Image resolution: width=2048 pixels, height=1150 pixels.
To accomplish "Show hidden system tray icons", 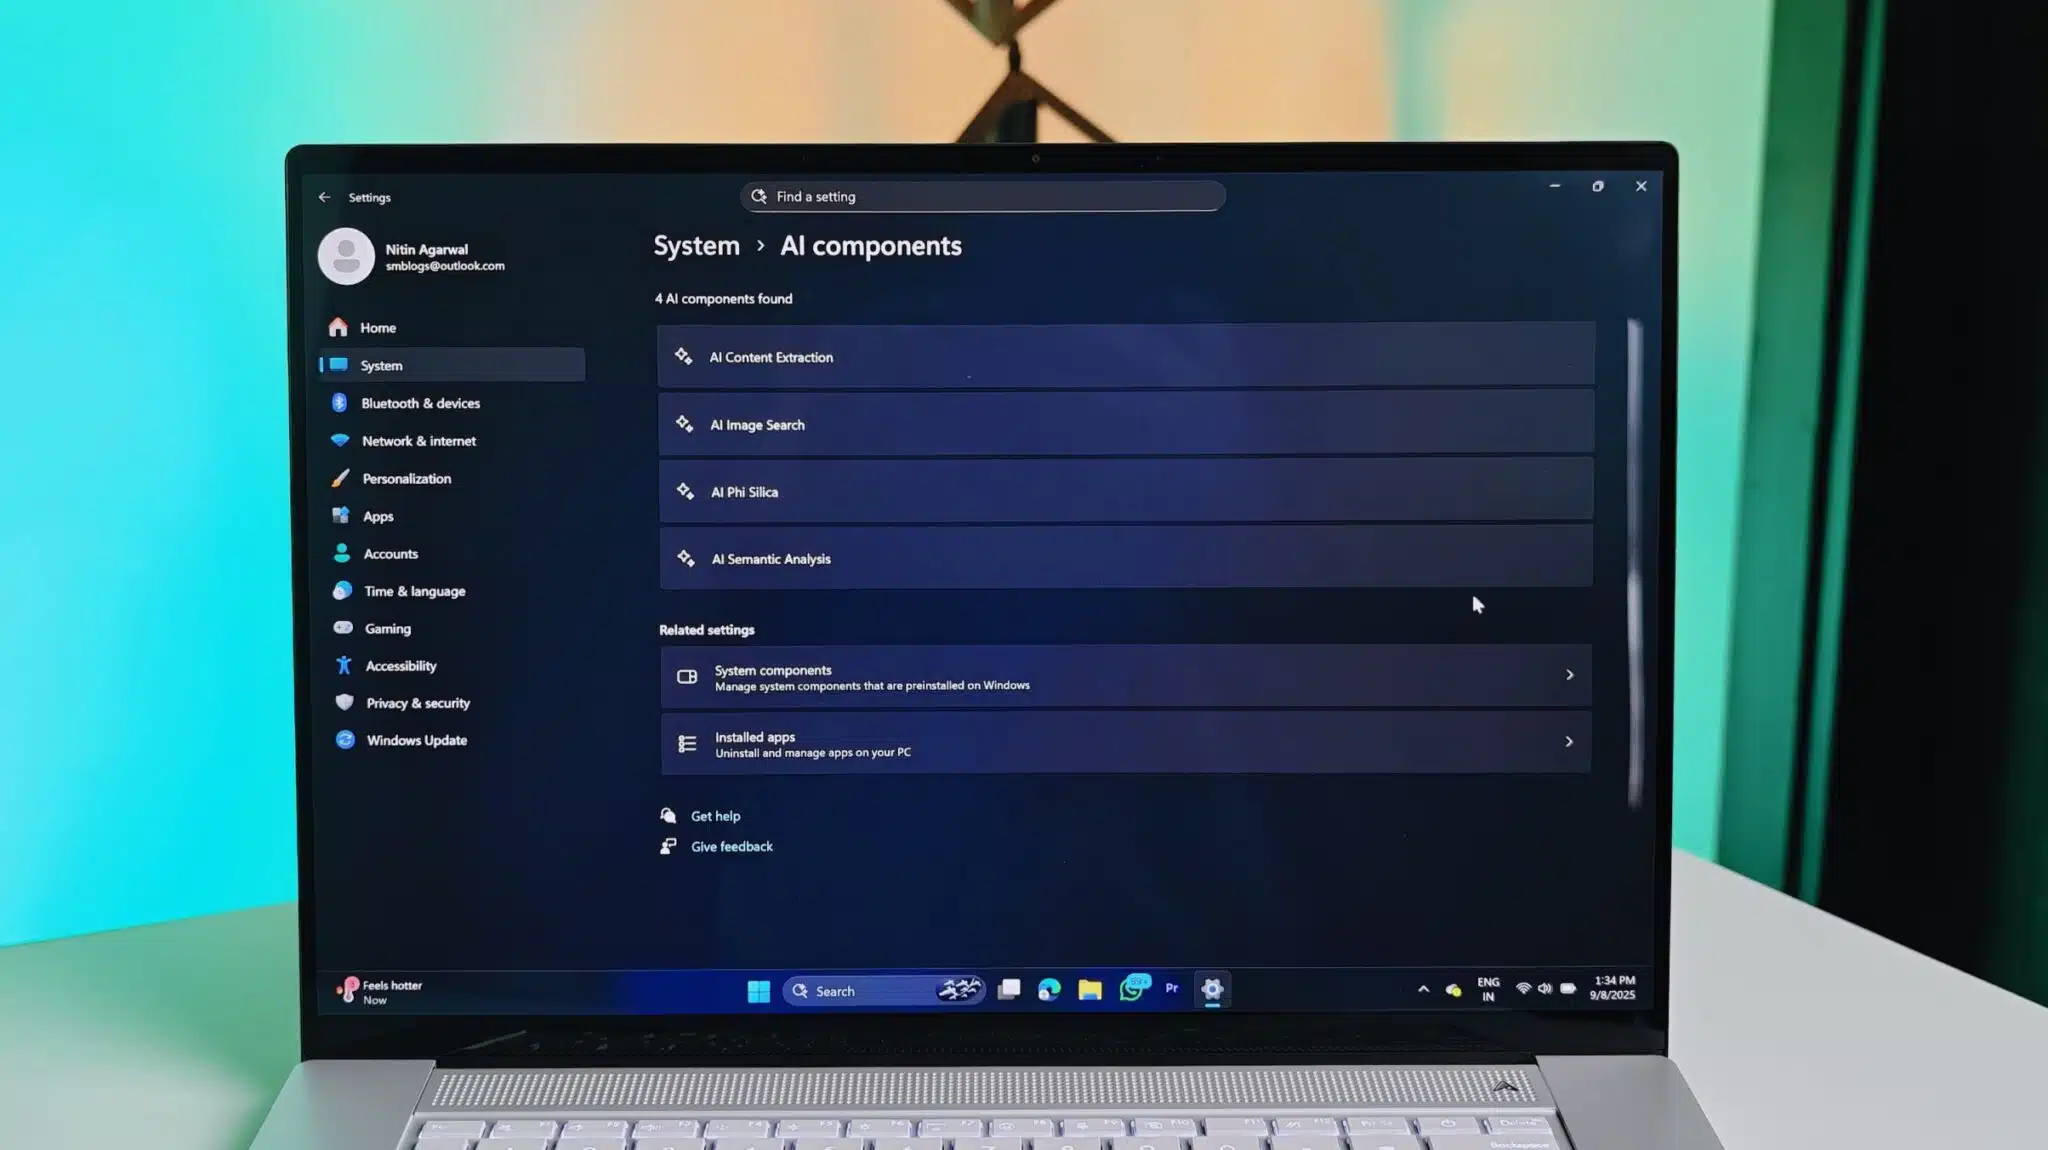I will click(x=1423, y=989).
